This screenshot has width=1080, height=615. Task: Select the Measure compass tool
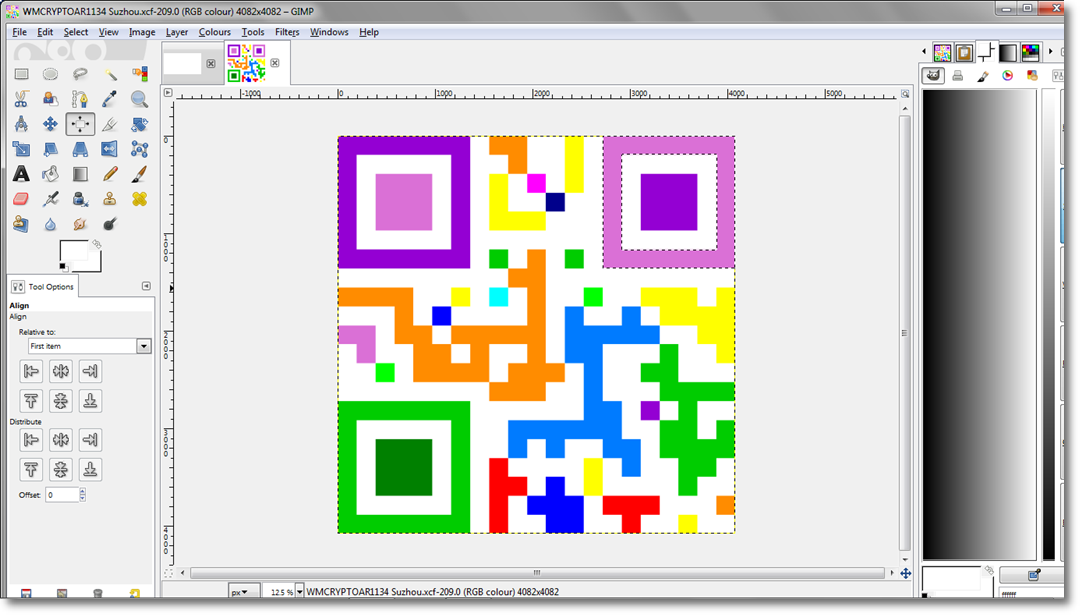[x=21, y=124]
